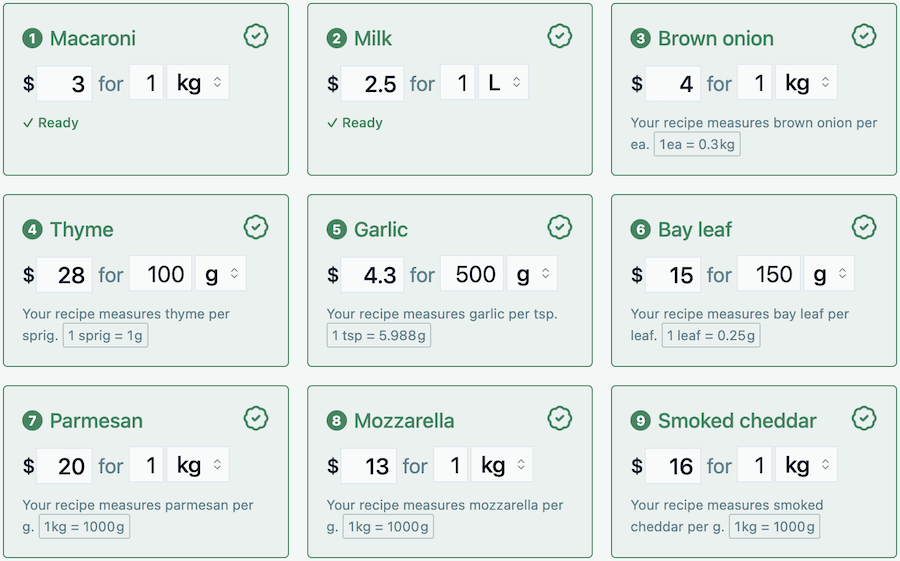The image size is (900, 561).
Task: Click the Bay leaf quantity field showing 150
Action: (x=768, y=274)
